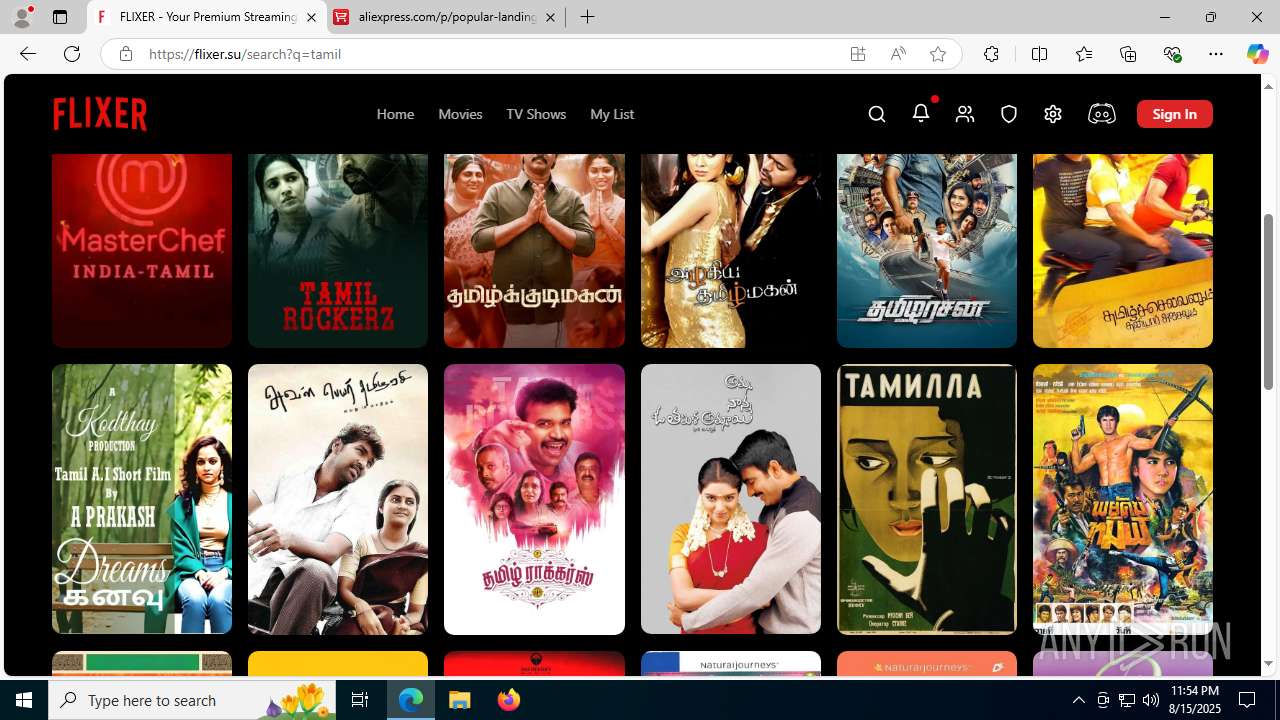The height and width of the screenshot is (720, 1280).
Task: Open Tamil Rockerz poster
Action: 338,250
